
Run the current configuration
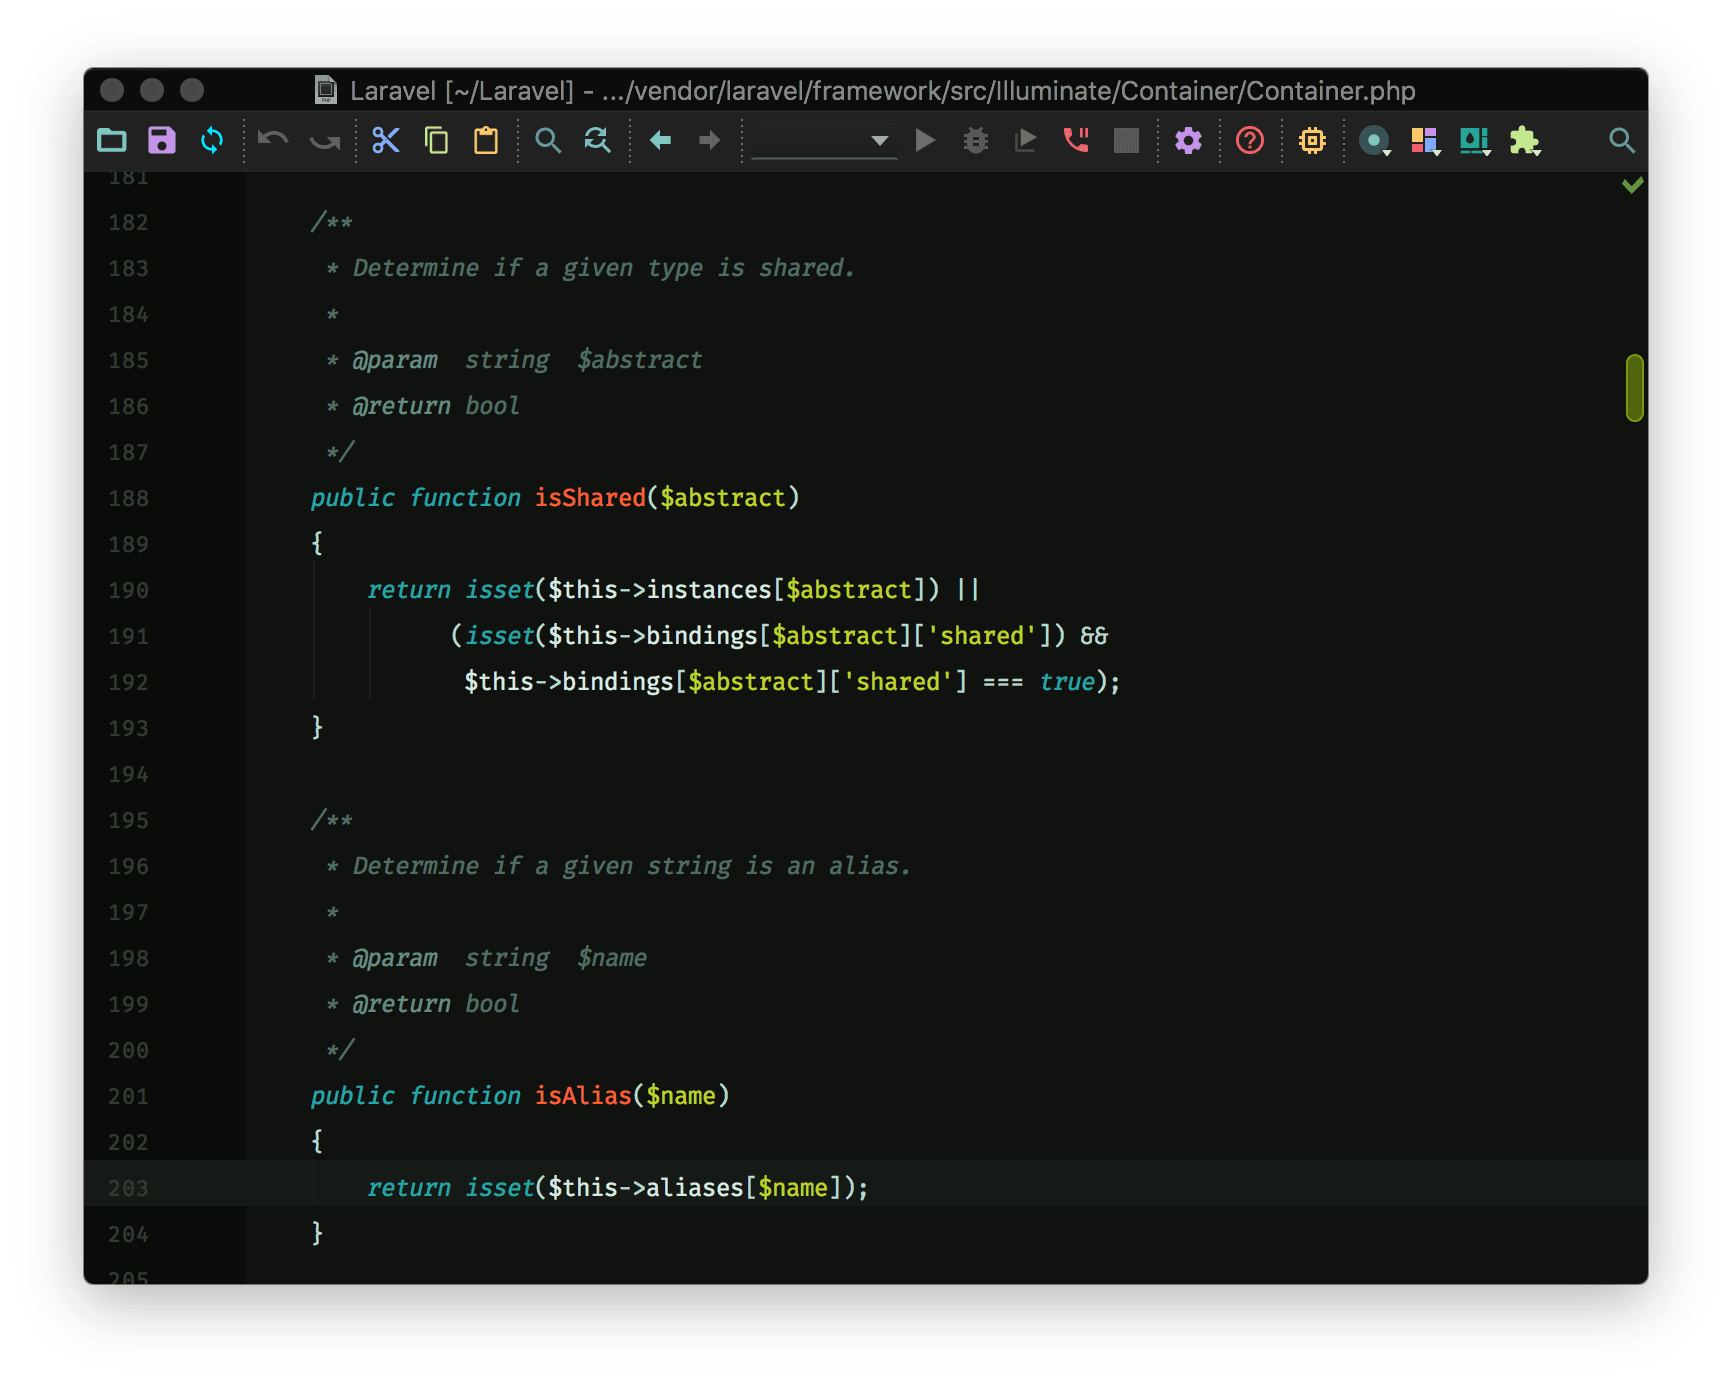(x=925, y=140)
